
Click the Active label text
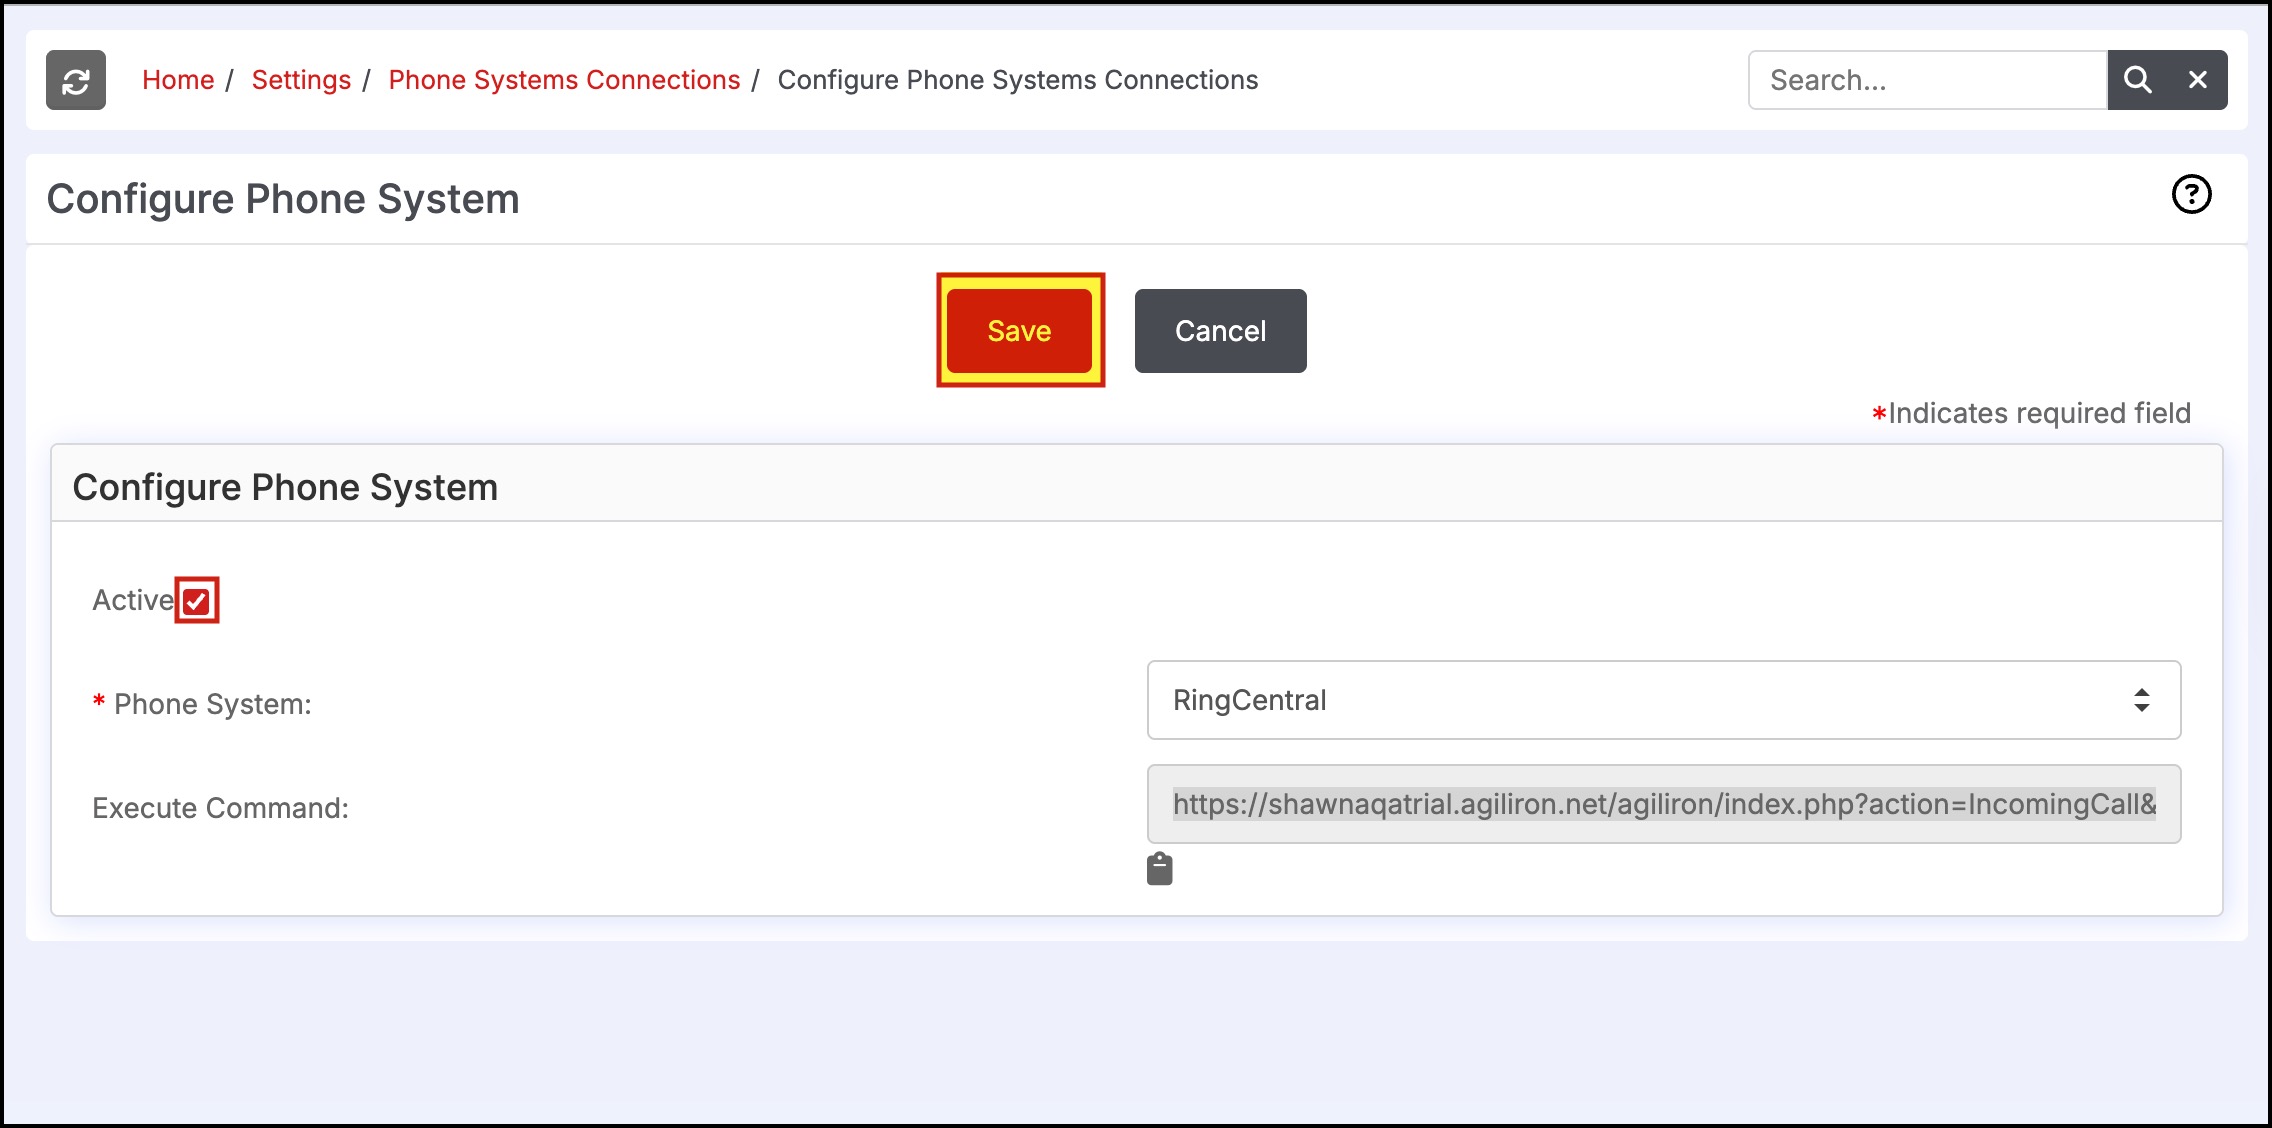(x=132, y=600)
